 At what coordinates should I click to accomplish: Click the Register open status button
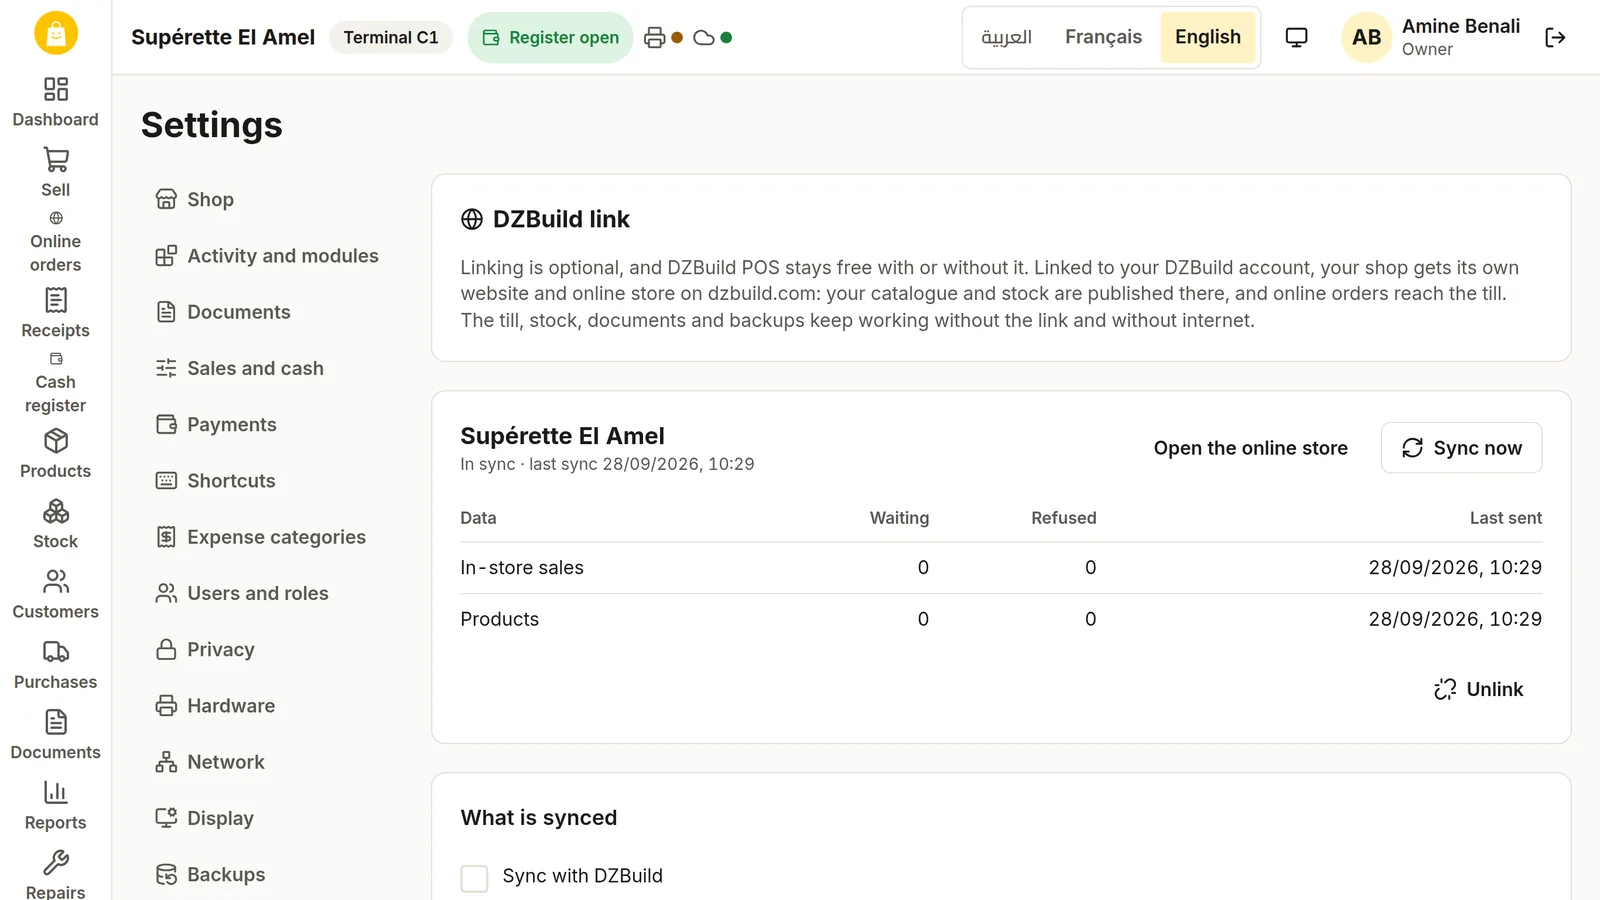[550, 38]
